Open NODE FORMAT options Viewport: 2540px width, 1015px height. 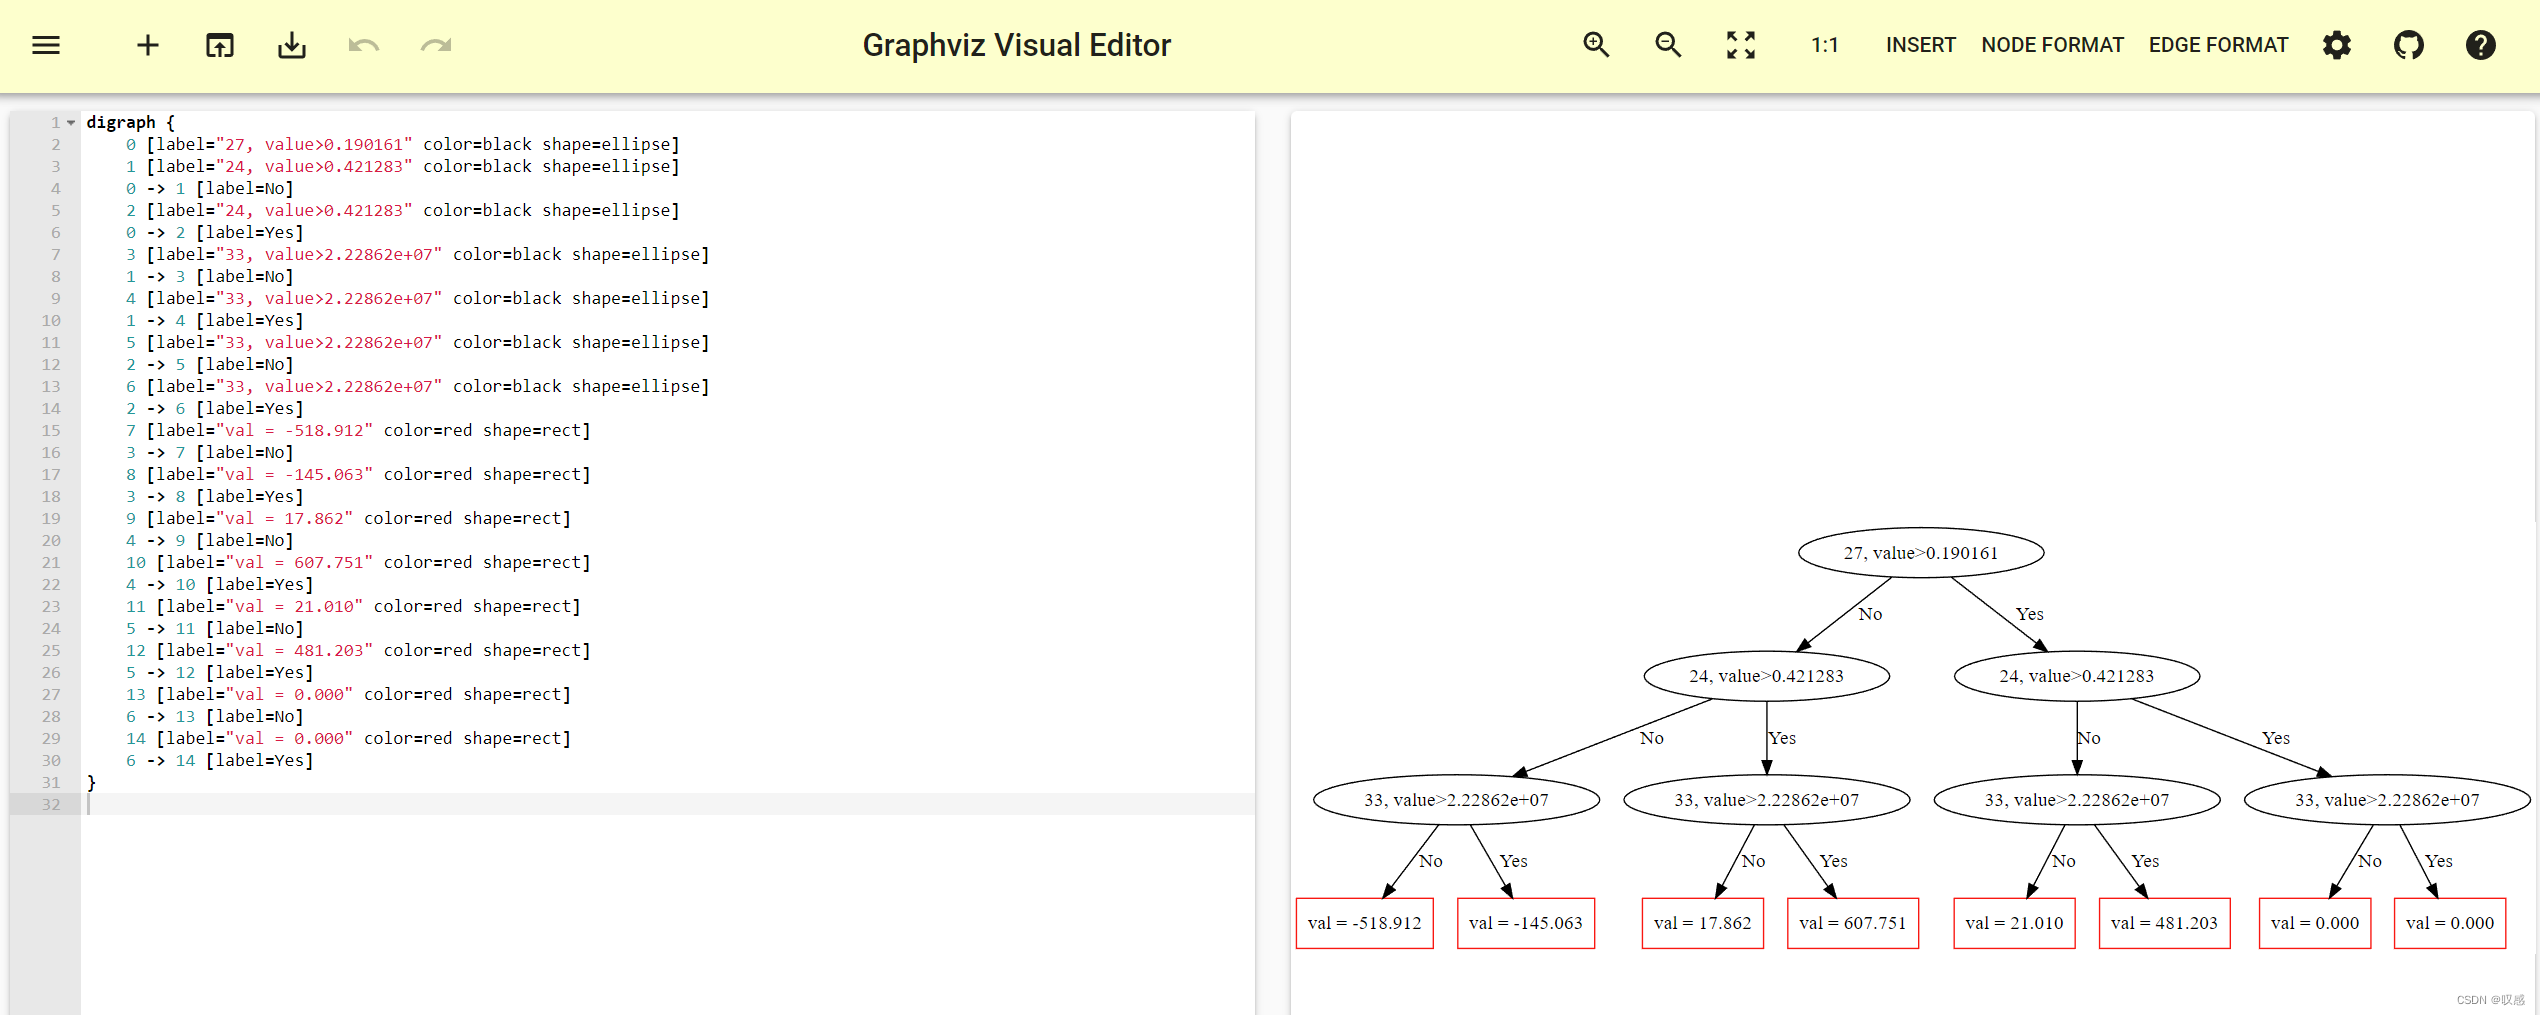pyautogui.click(x=2052, y=45)
